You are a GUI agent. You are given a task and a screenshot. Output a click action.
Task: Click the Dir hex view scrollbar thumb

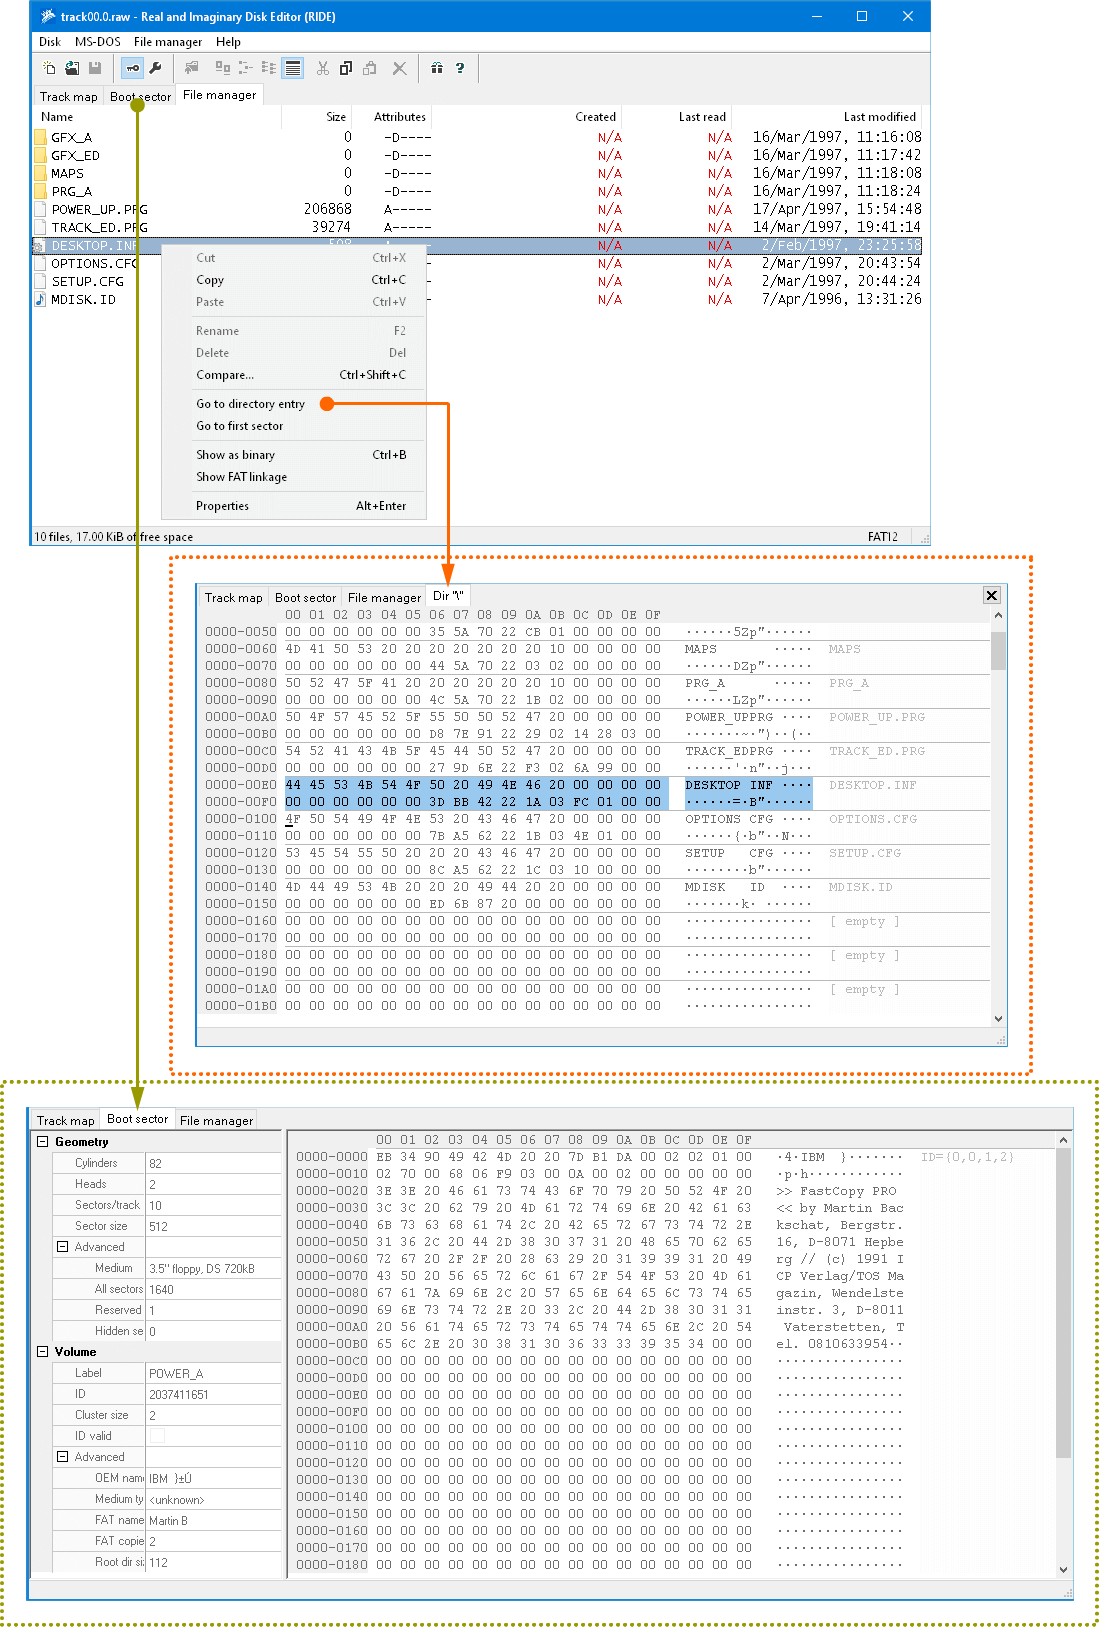pyautogui.click(x=998, y=651)
